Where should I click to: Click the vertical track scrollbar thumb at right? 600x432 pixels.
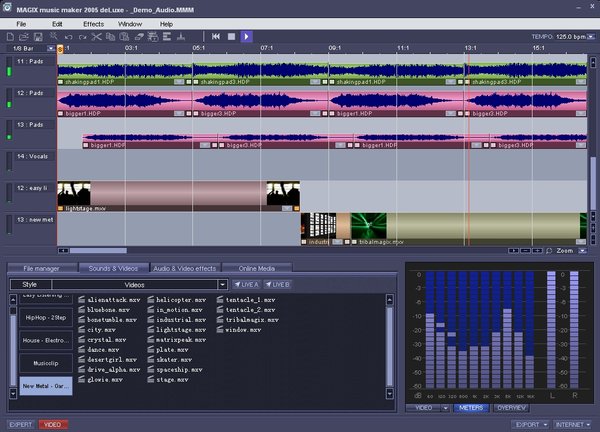point(593,181)
